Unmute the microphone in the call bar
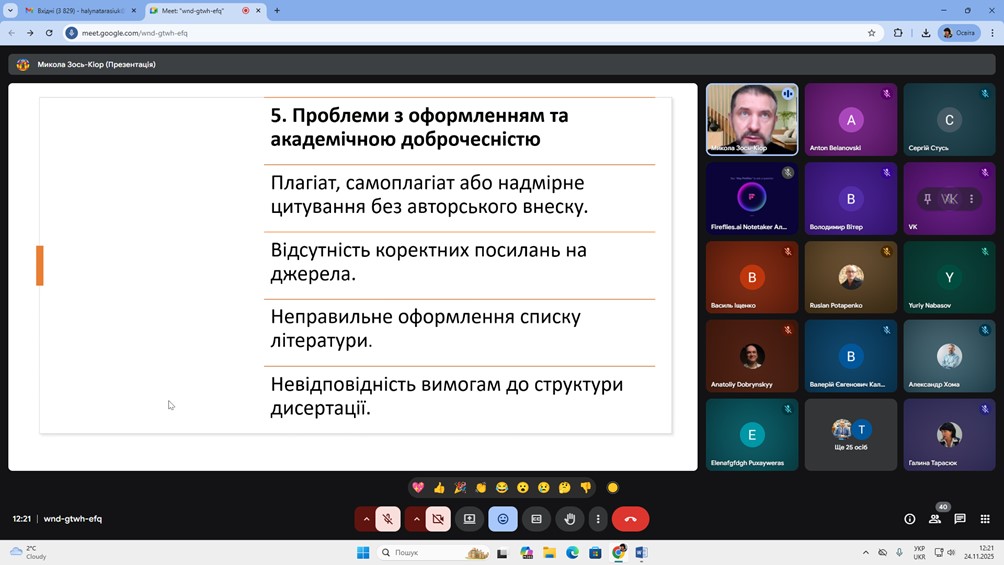Screen dimensions: 1004x565 388,519
